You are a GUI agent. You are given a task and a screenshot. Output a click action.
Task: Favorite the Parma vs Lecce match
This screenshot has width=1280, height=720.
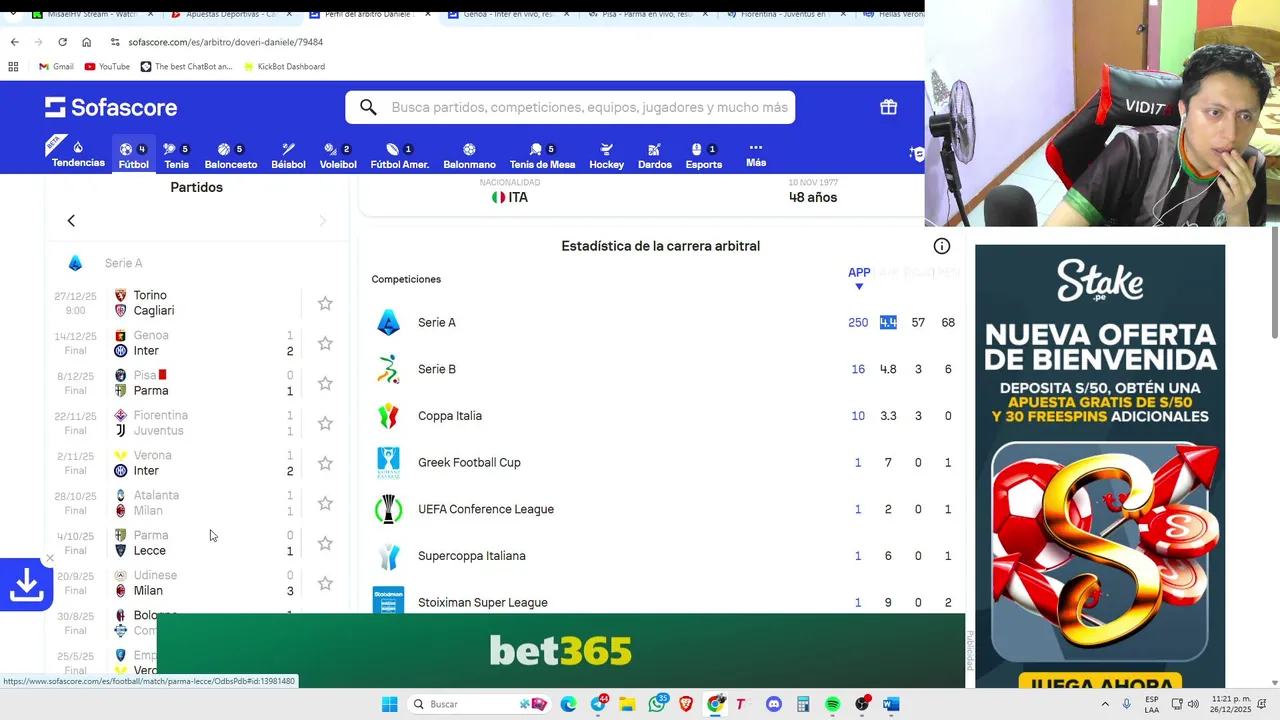coord(325,543)
